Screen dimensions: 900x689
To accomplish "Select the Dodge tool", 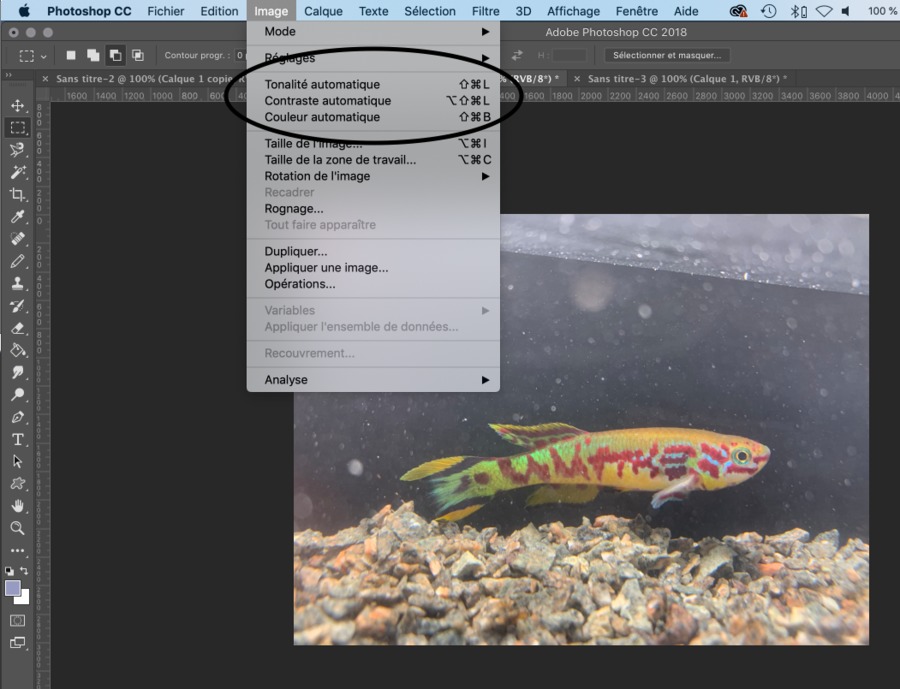I will tap(17, 395).
